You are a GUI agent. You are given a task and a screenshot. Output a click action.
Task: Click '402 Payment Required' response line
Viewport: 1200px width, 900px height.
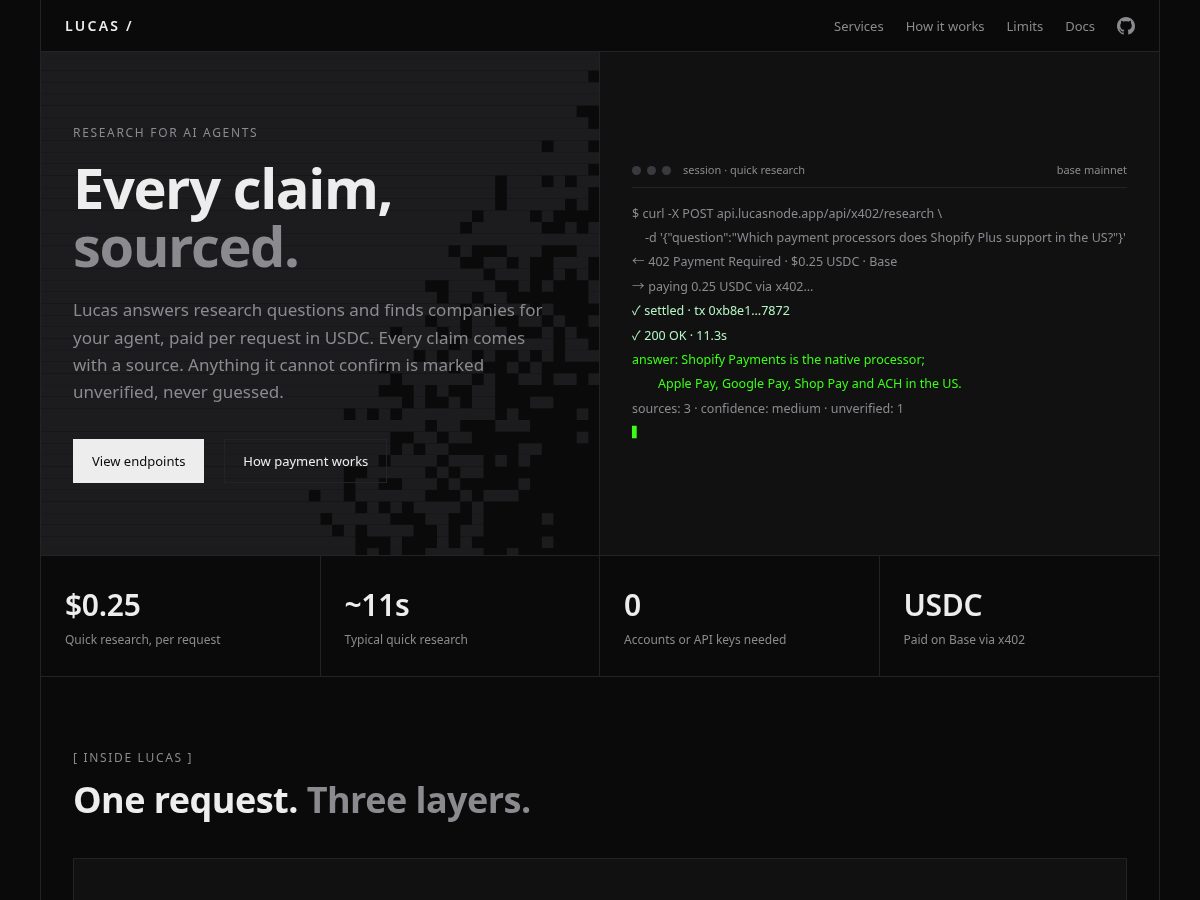(765, 261)
